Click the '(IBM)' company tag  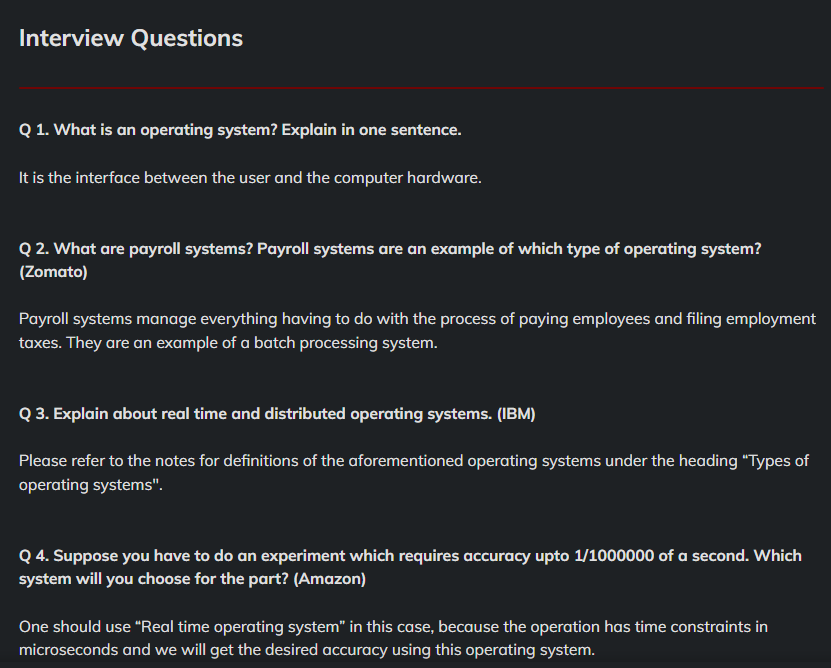pyautogui.click(x=516, y=414)
